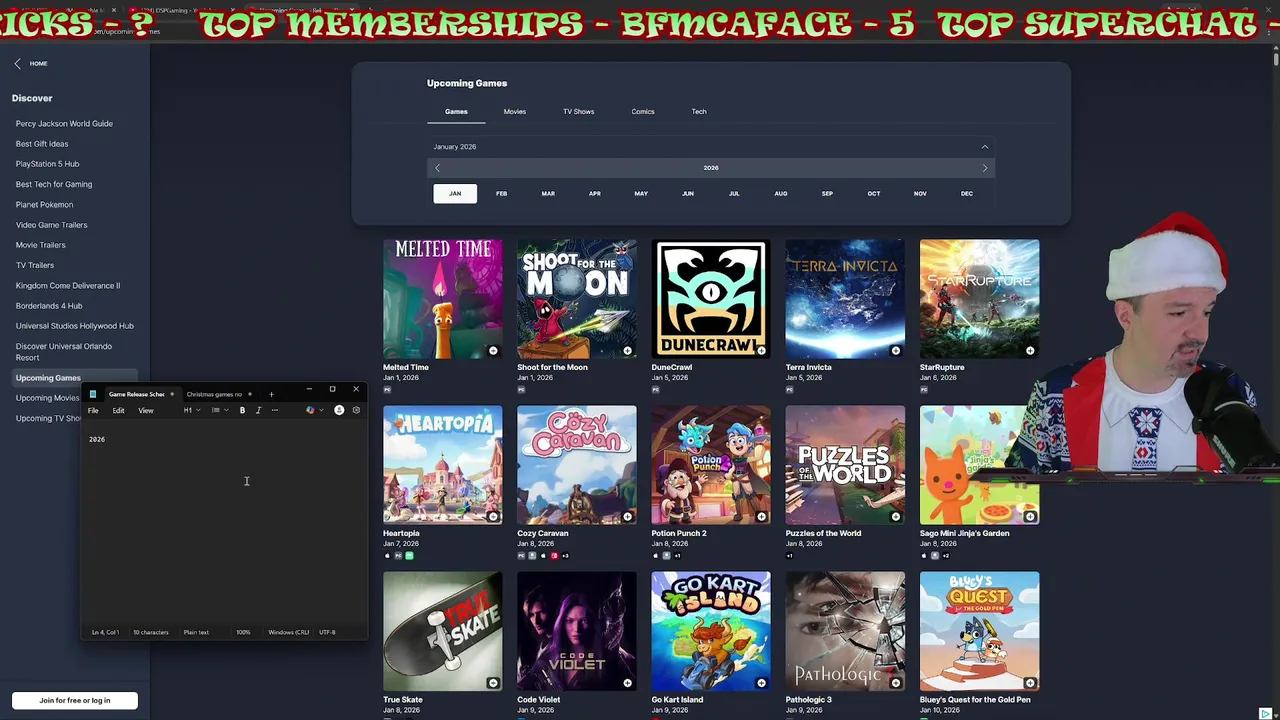The width and height of the screenshot is (1280, 720).
Task: Open Kingdom Come Deliverance II link
Action: (68, 285)
